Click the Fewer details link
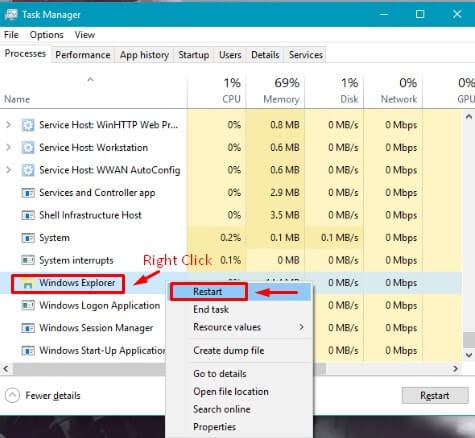 click(x=53, y=396)
